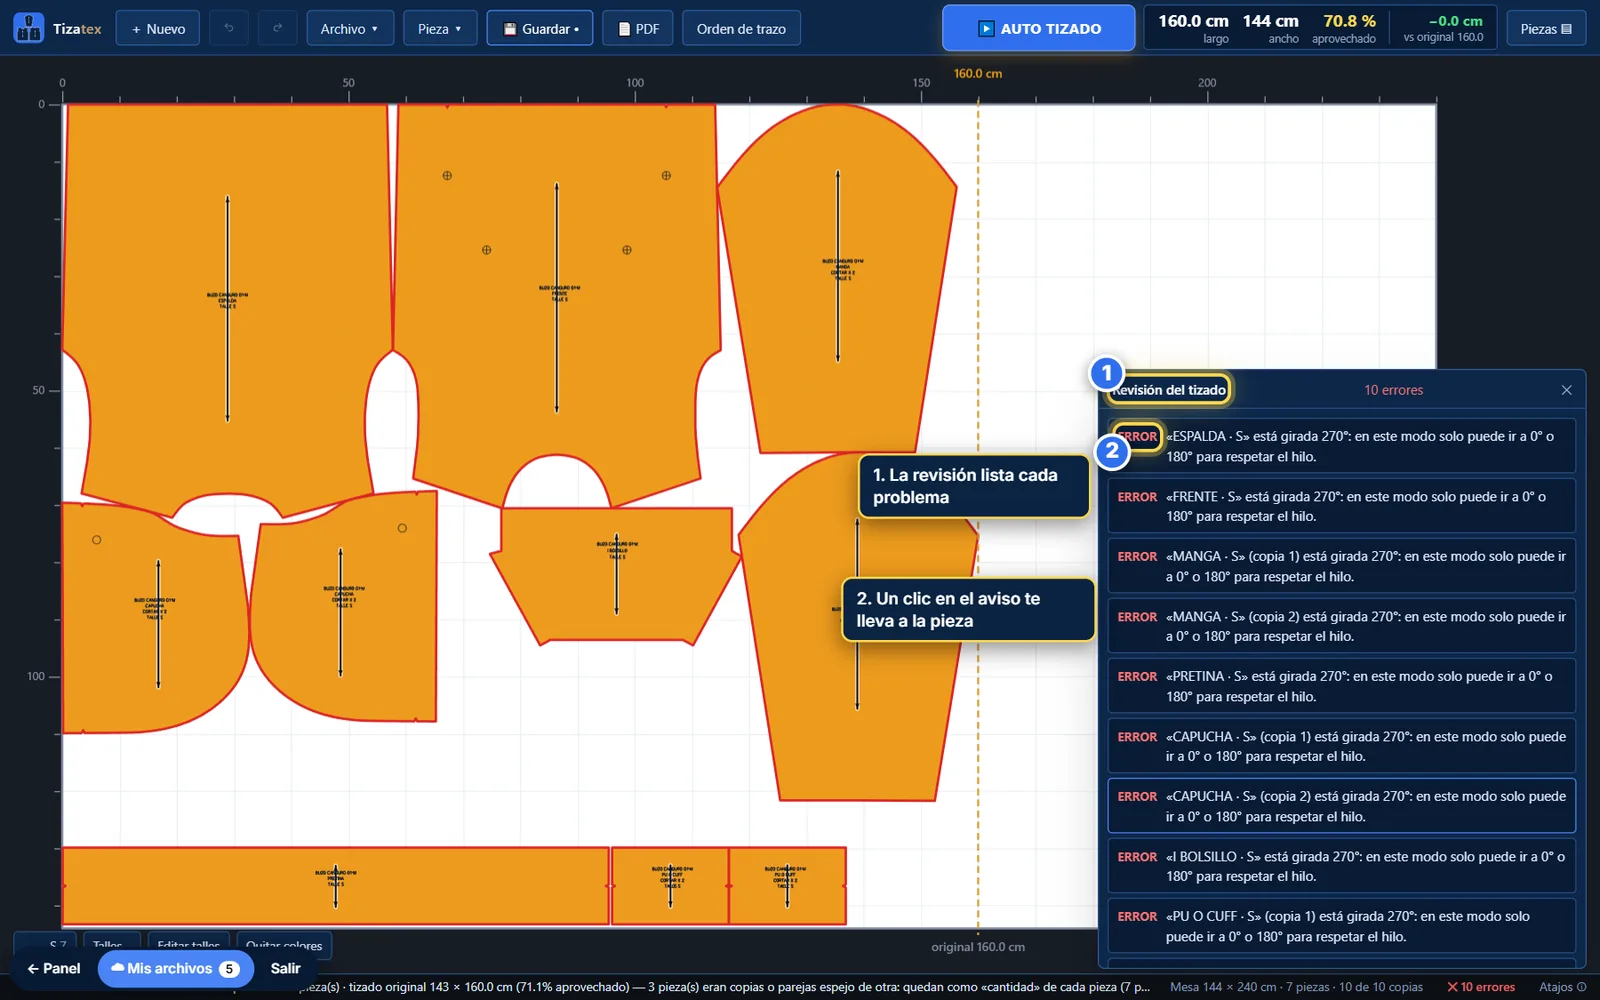Click the 144 cm ancho readout
The height and width of the screenshot is (1000, 1600).
1271,28
